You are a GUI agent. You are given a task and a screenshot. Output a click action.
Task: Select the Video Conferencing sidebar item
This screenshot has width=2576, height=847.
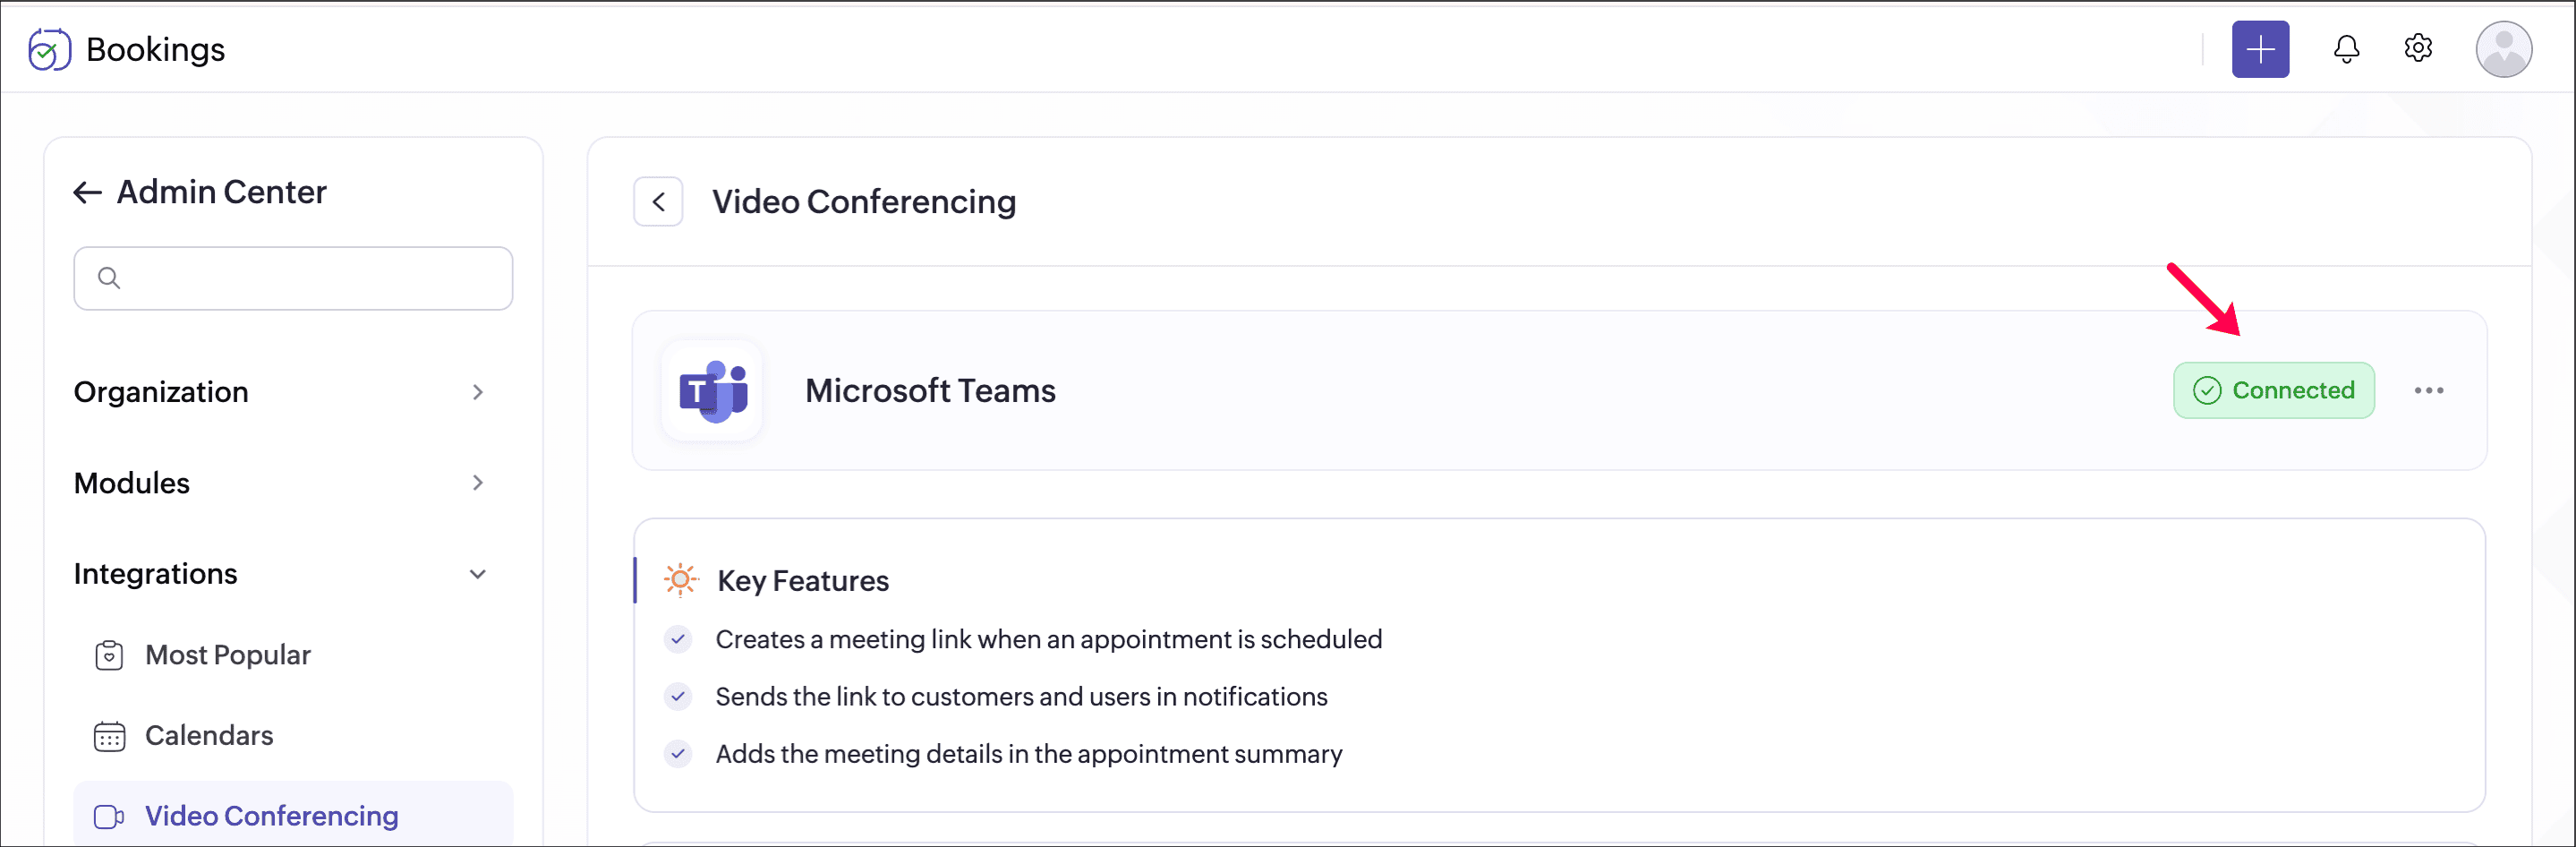[x=271, y=816]
